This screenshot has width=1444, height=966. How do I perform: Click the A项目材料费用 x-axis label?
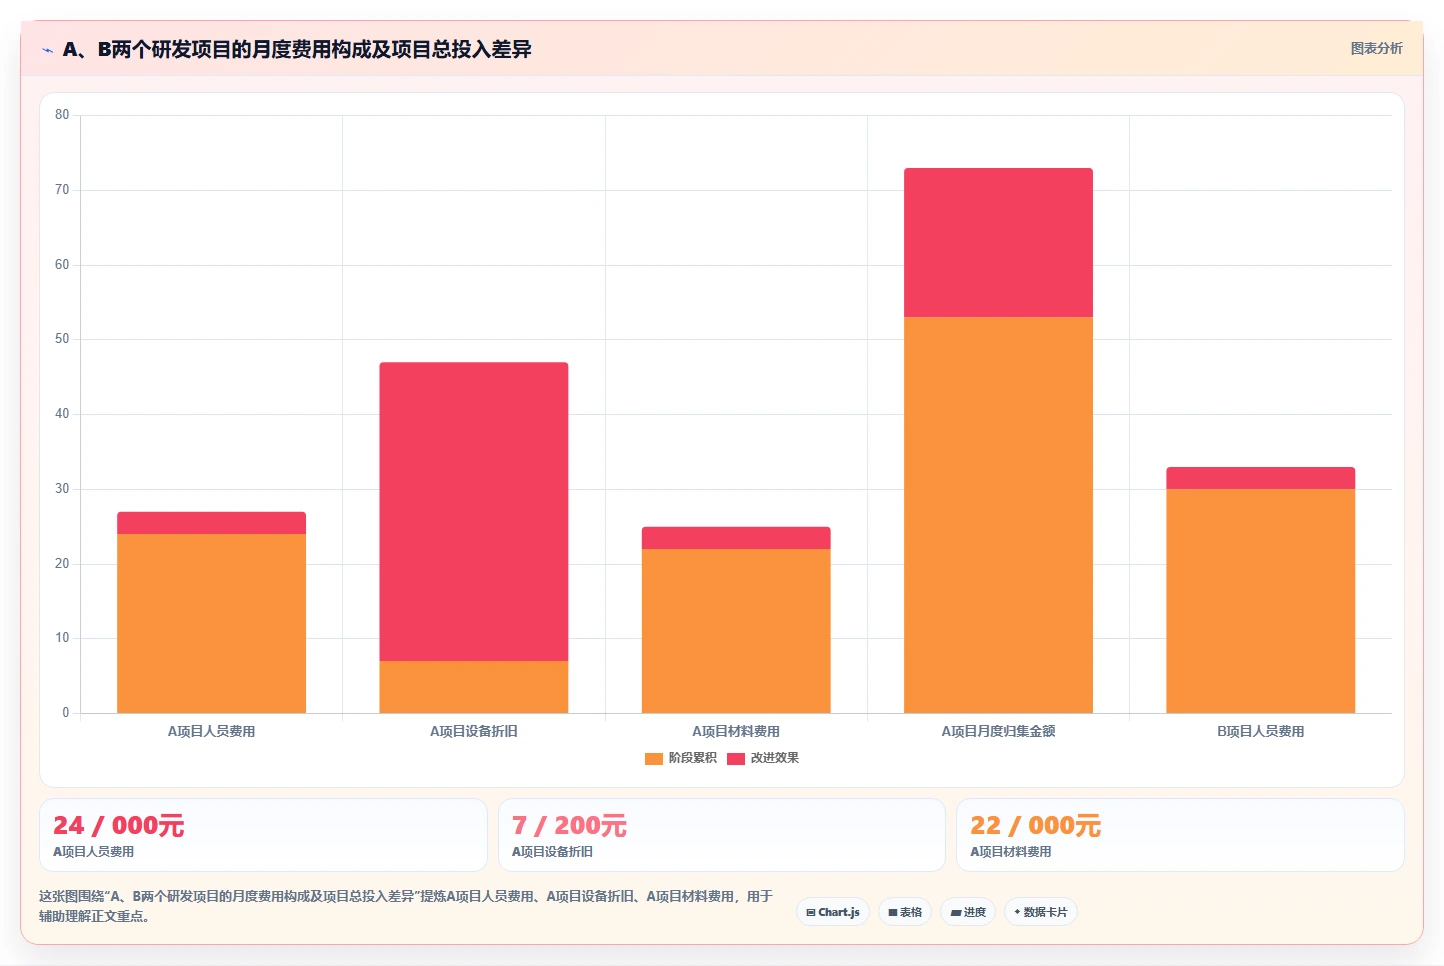pos(736,731)
